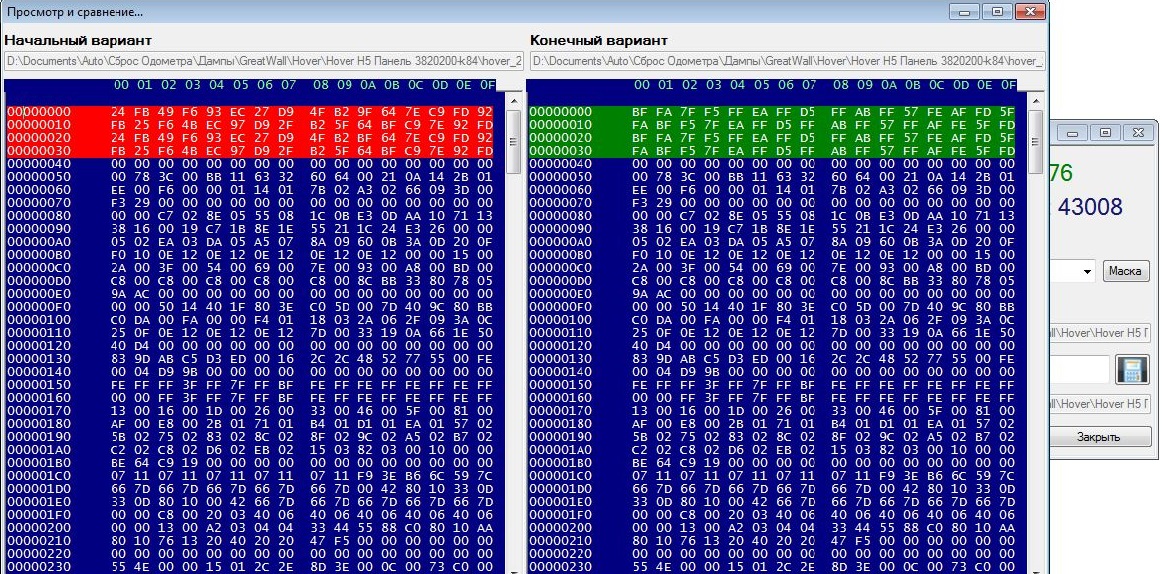Image resolution: width=1162 pixels, height=574 pixels.
Task: Select offset 00000060 in Конечный вариант panel
Action: [561, 190]
